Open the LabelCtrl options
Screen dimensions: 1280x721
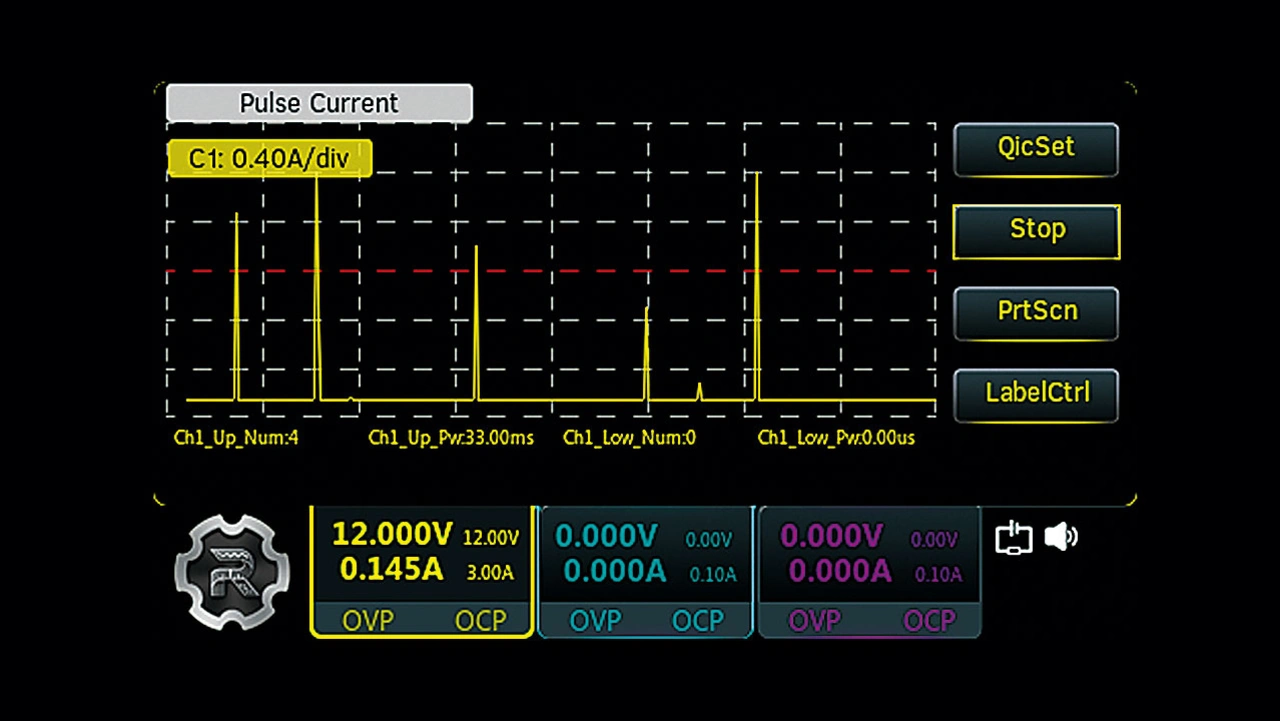[1036, 394]
